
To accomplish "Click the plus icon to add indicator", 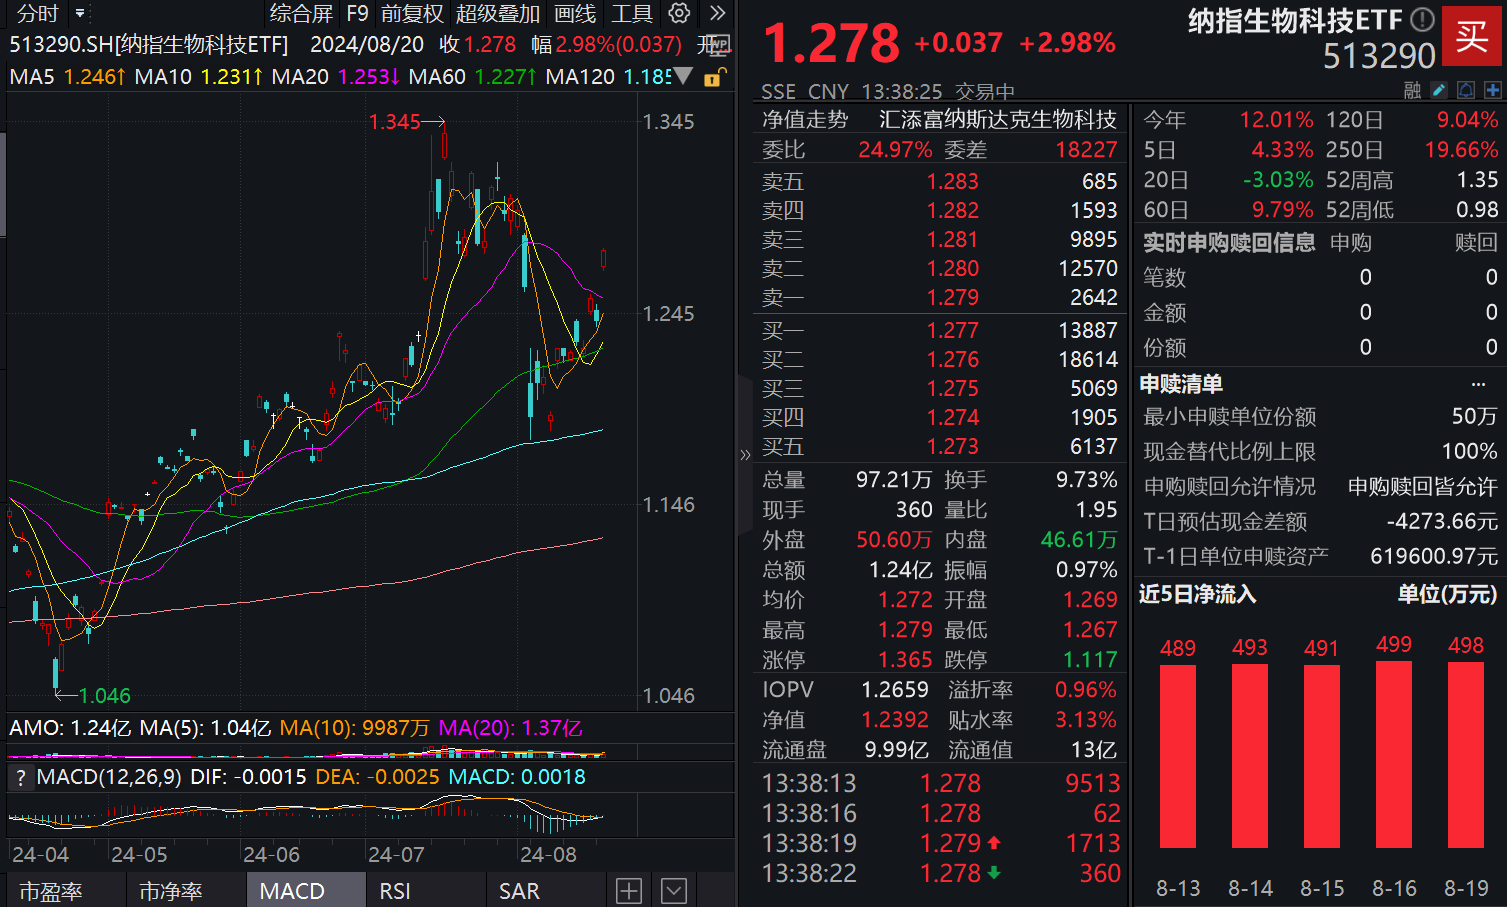I will click(x=629, y=891).
